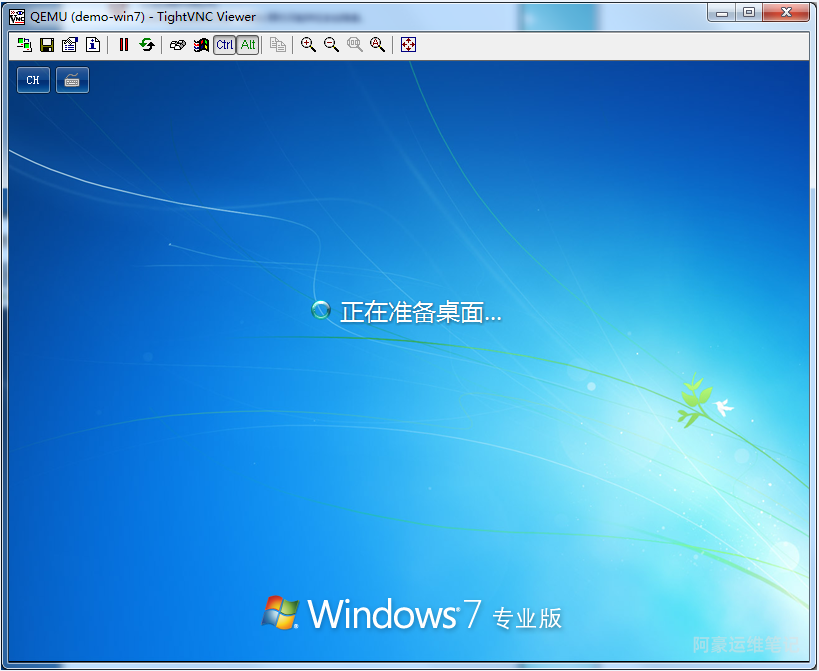Show the connection info

tap(93, 45)
